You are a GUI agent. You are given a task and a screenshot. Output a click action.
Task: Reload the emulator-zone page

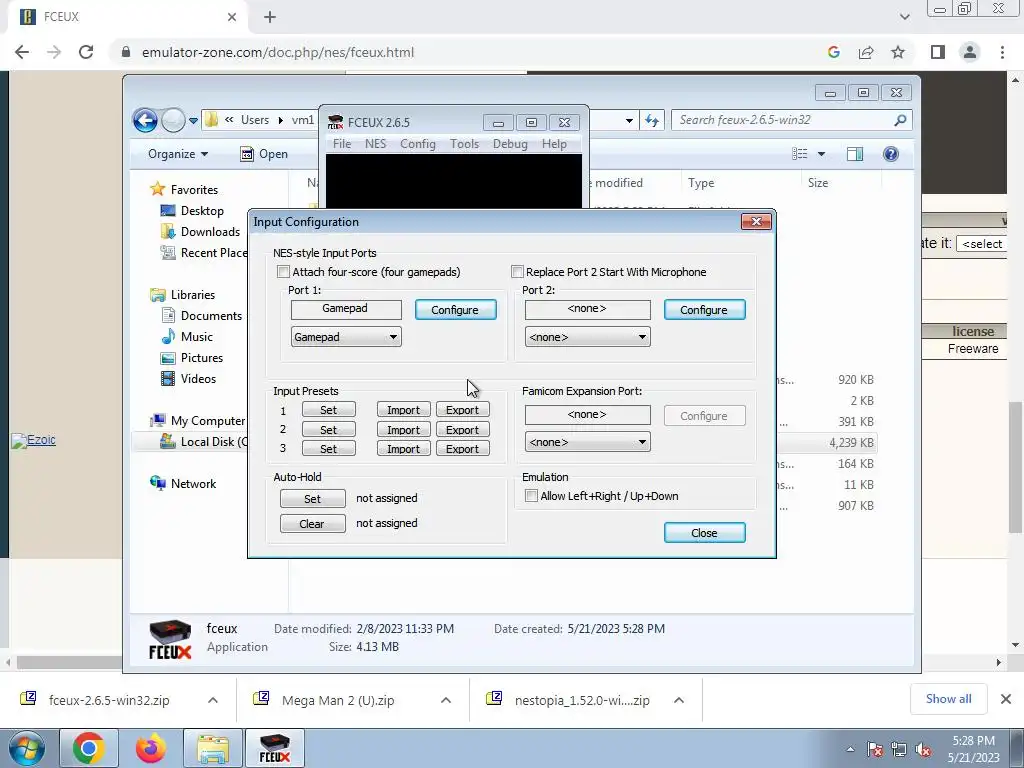pos(86,52)
